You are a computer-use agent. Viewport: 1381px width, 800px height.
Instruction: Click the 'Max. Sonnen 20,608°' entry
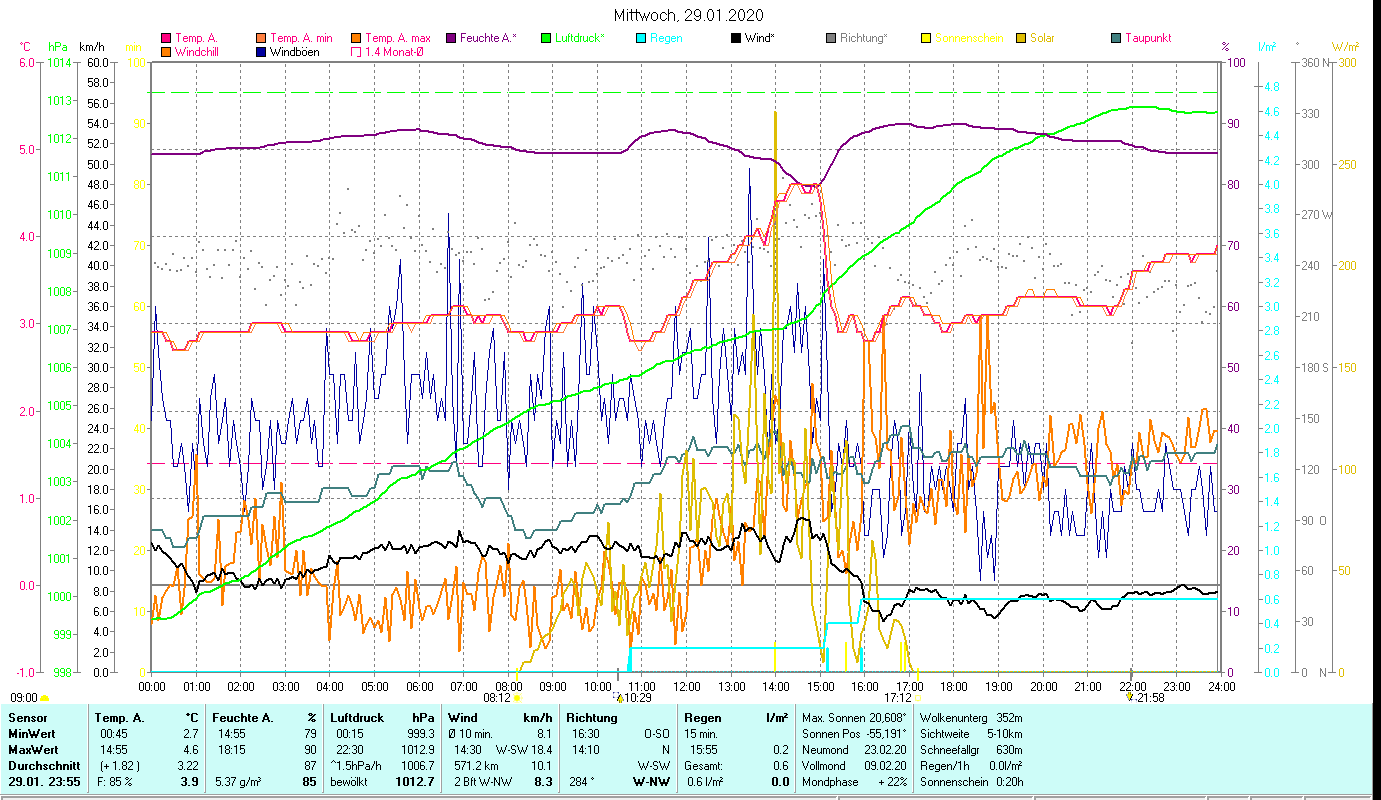point(855,718)
